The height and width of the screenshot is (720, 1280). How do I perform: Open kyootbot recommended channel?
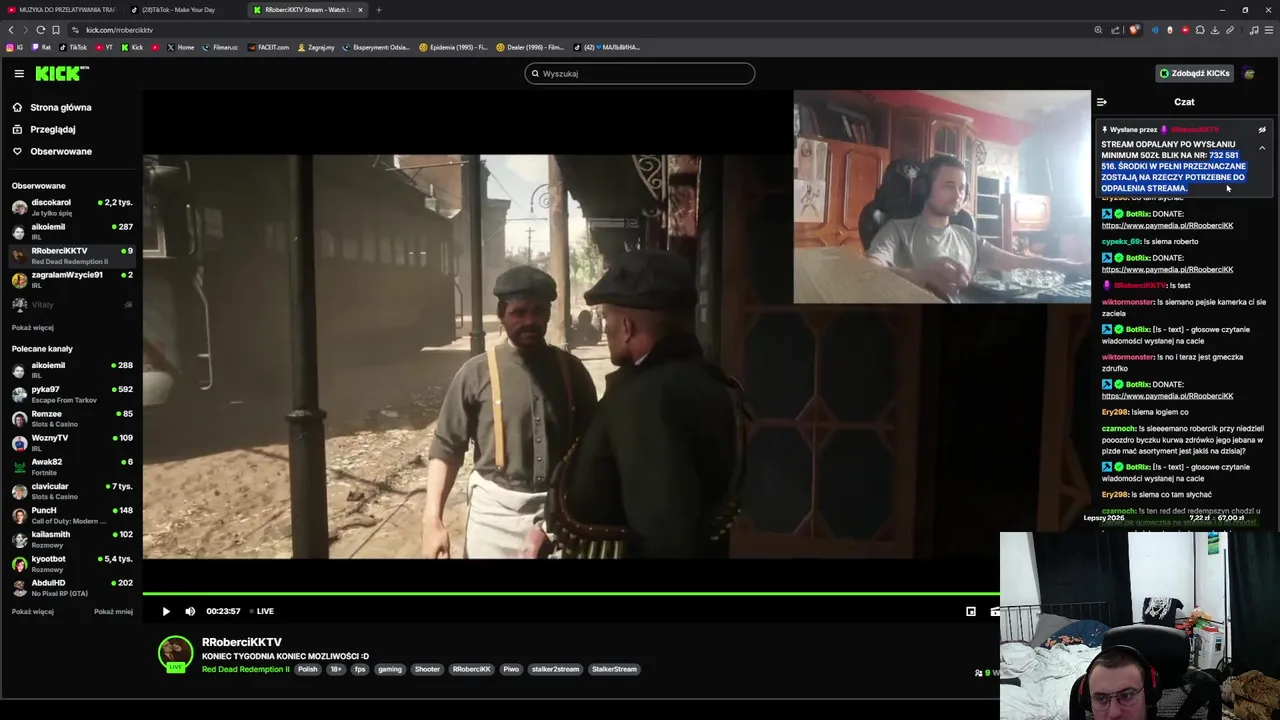click(72, 563)
